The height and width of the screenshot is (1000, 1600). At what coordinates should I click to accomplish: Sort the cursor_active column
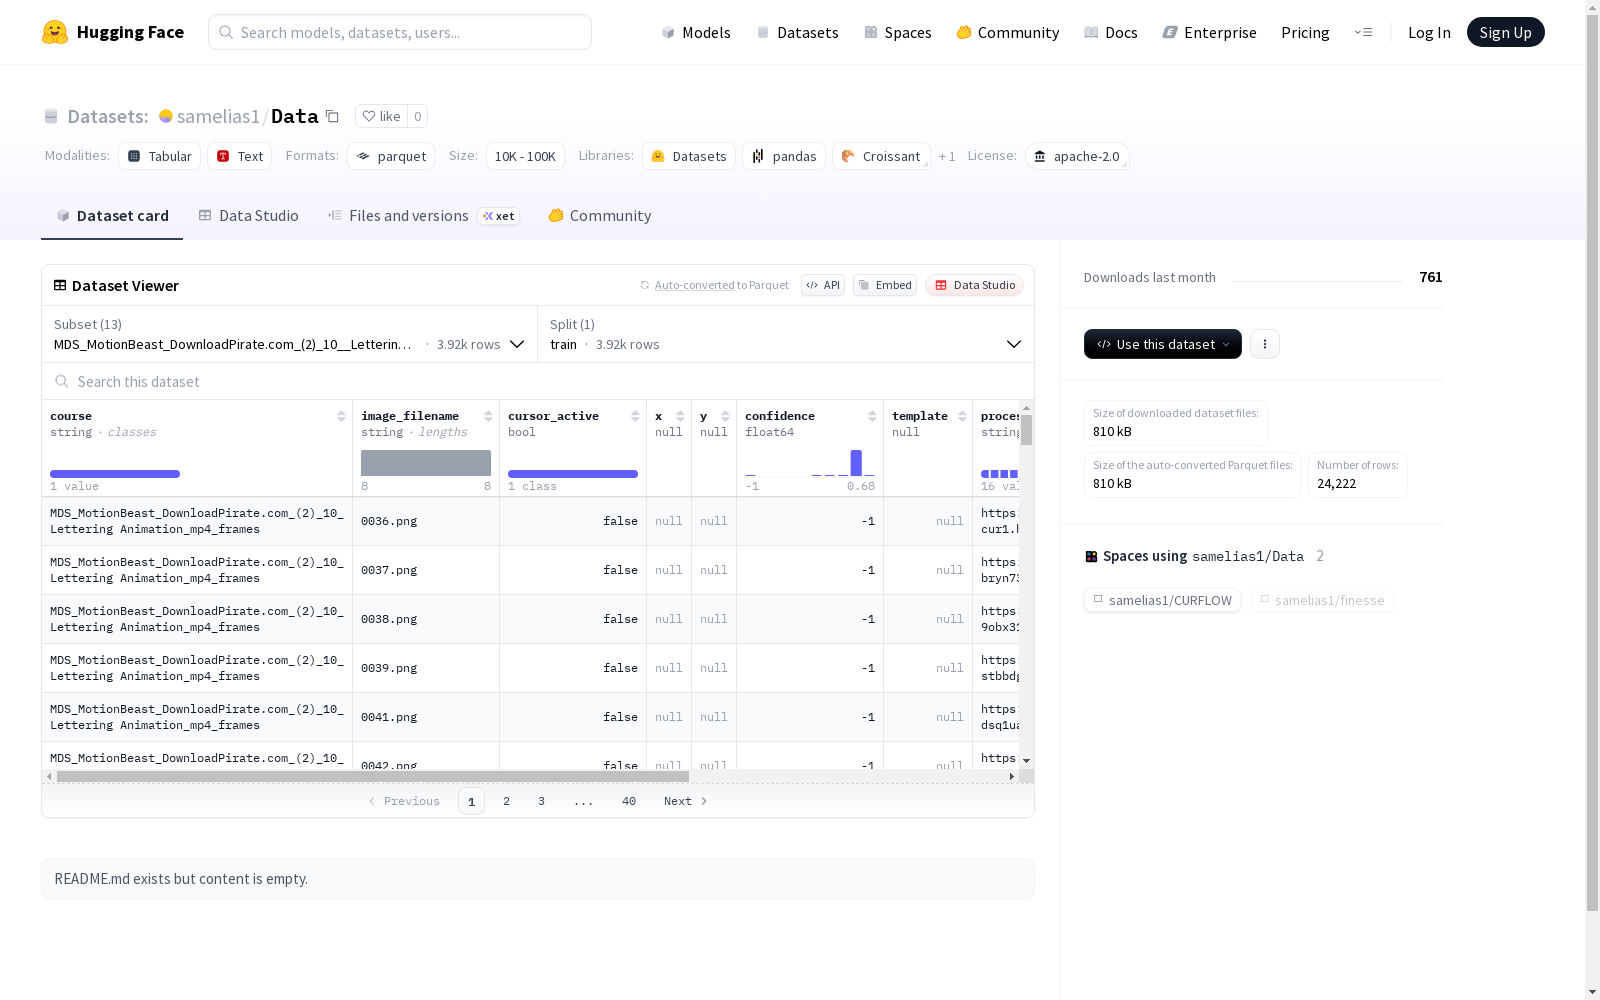[635, 416]
